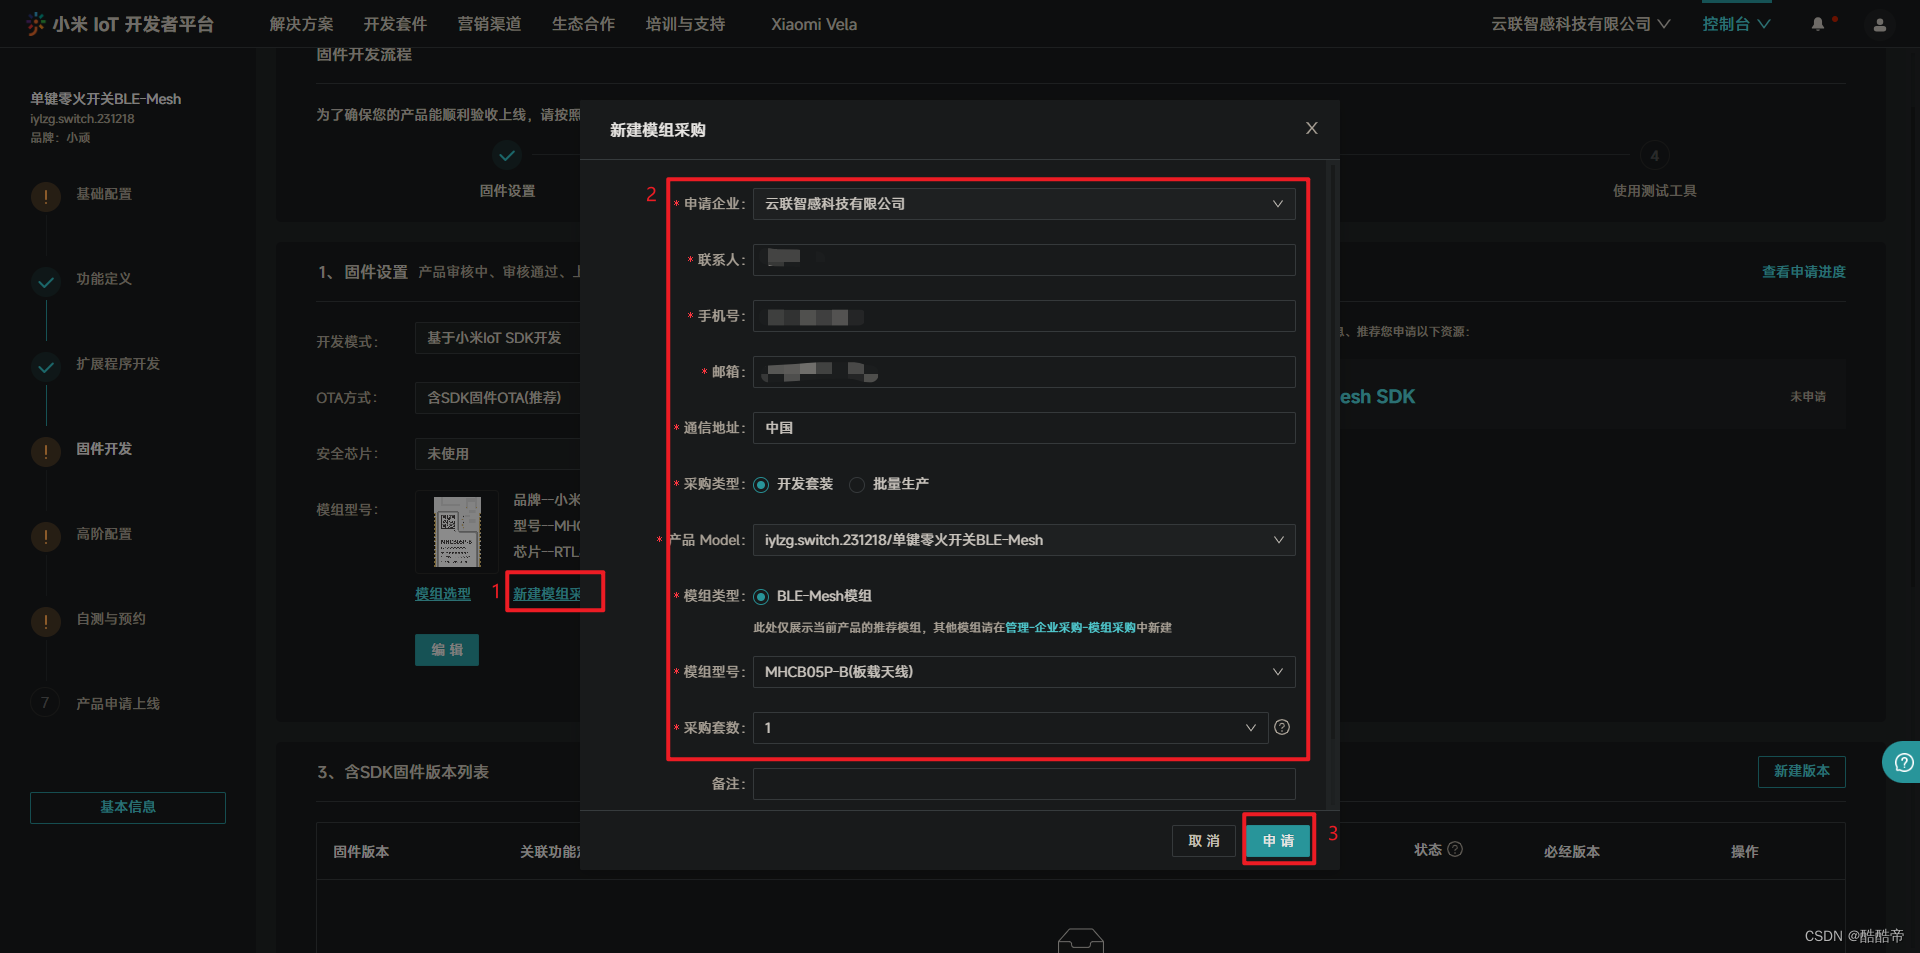Click the Xiaomi IoT platform logo
Screen dimensions: 1920x953
(119, 24)
